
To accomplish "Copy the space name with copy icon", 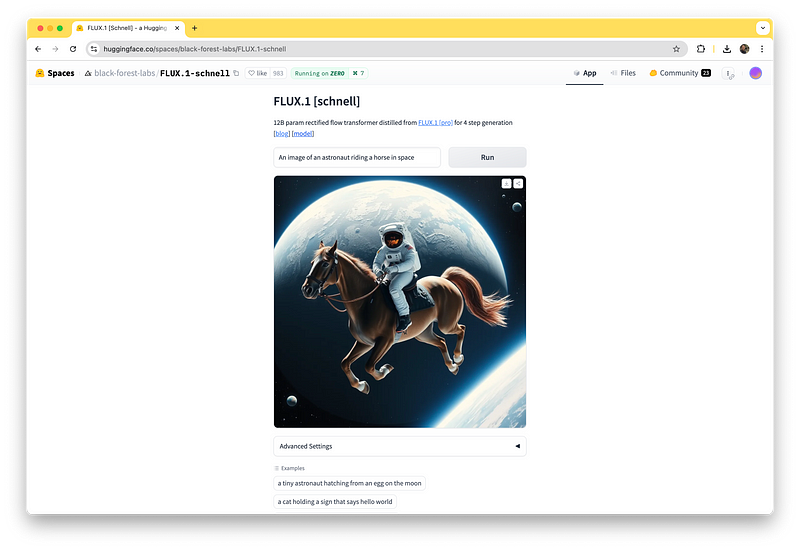I will tap(236, 73).
